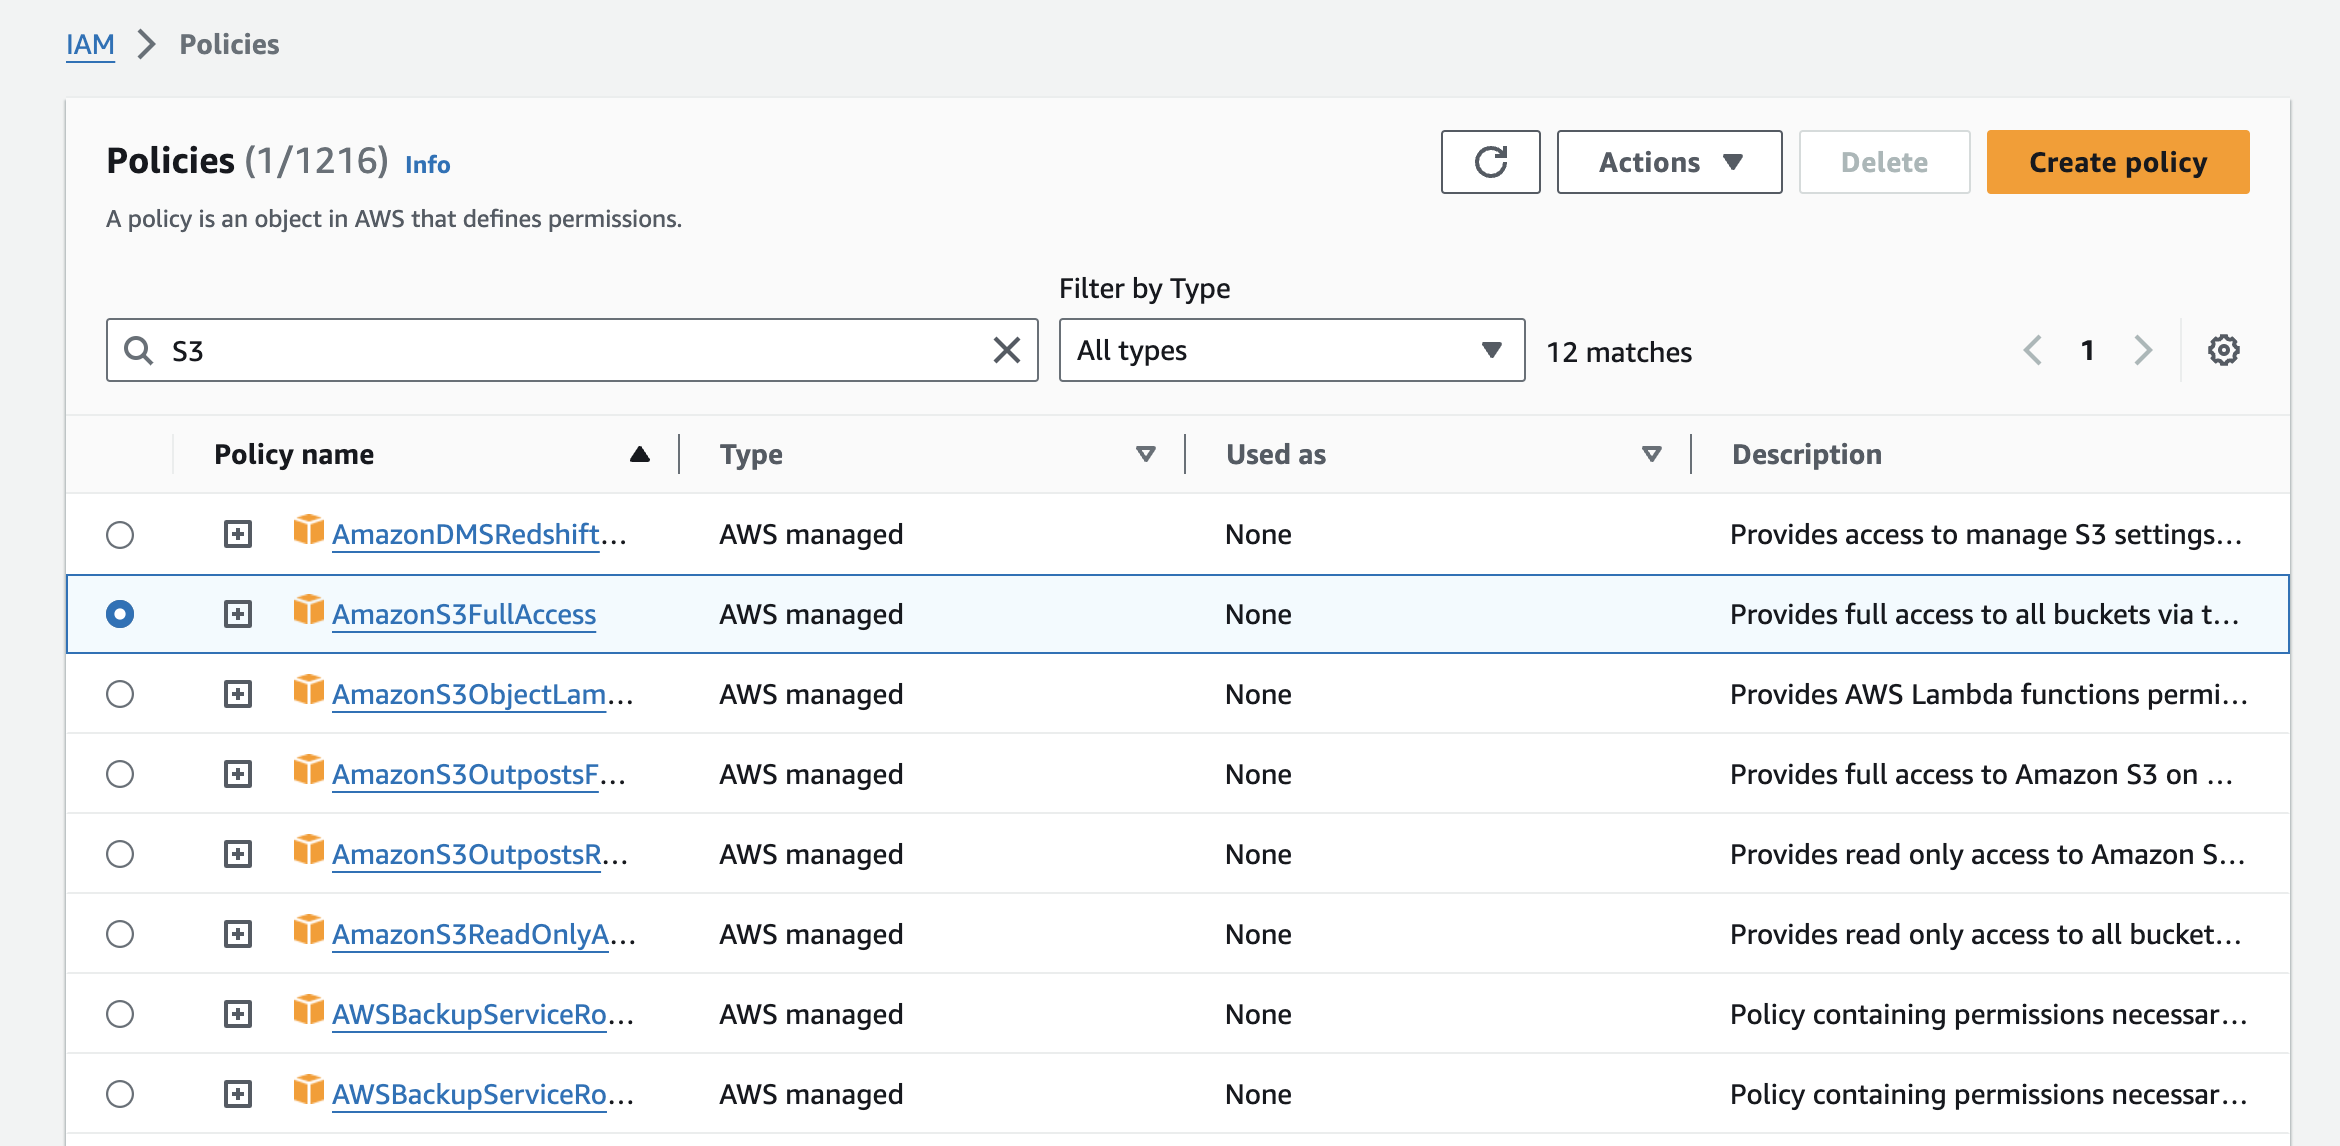Open the AmazonS3FullAccess policy link
This screenshot has width=2340, height=1146.
coord(464,614)
